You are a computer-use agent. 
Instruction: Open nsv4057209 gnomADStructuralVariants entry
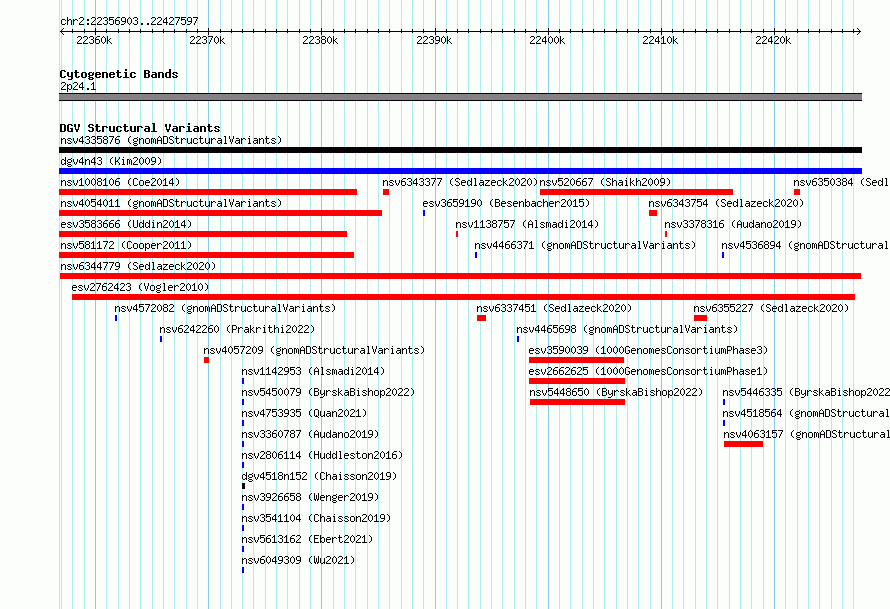pos(314,350)
